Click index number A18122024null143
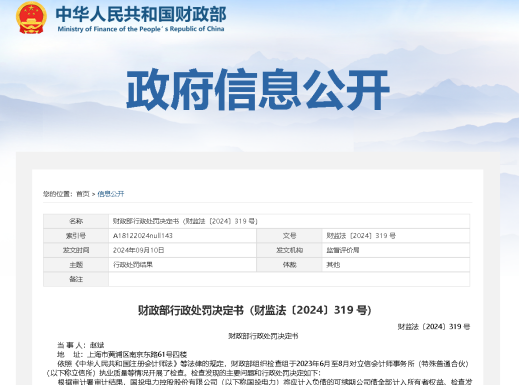This screenshot has height=385, width=519. coord(143,236)
